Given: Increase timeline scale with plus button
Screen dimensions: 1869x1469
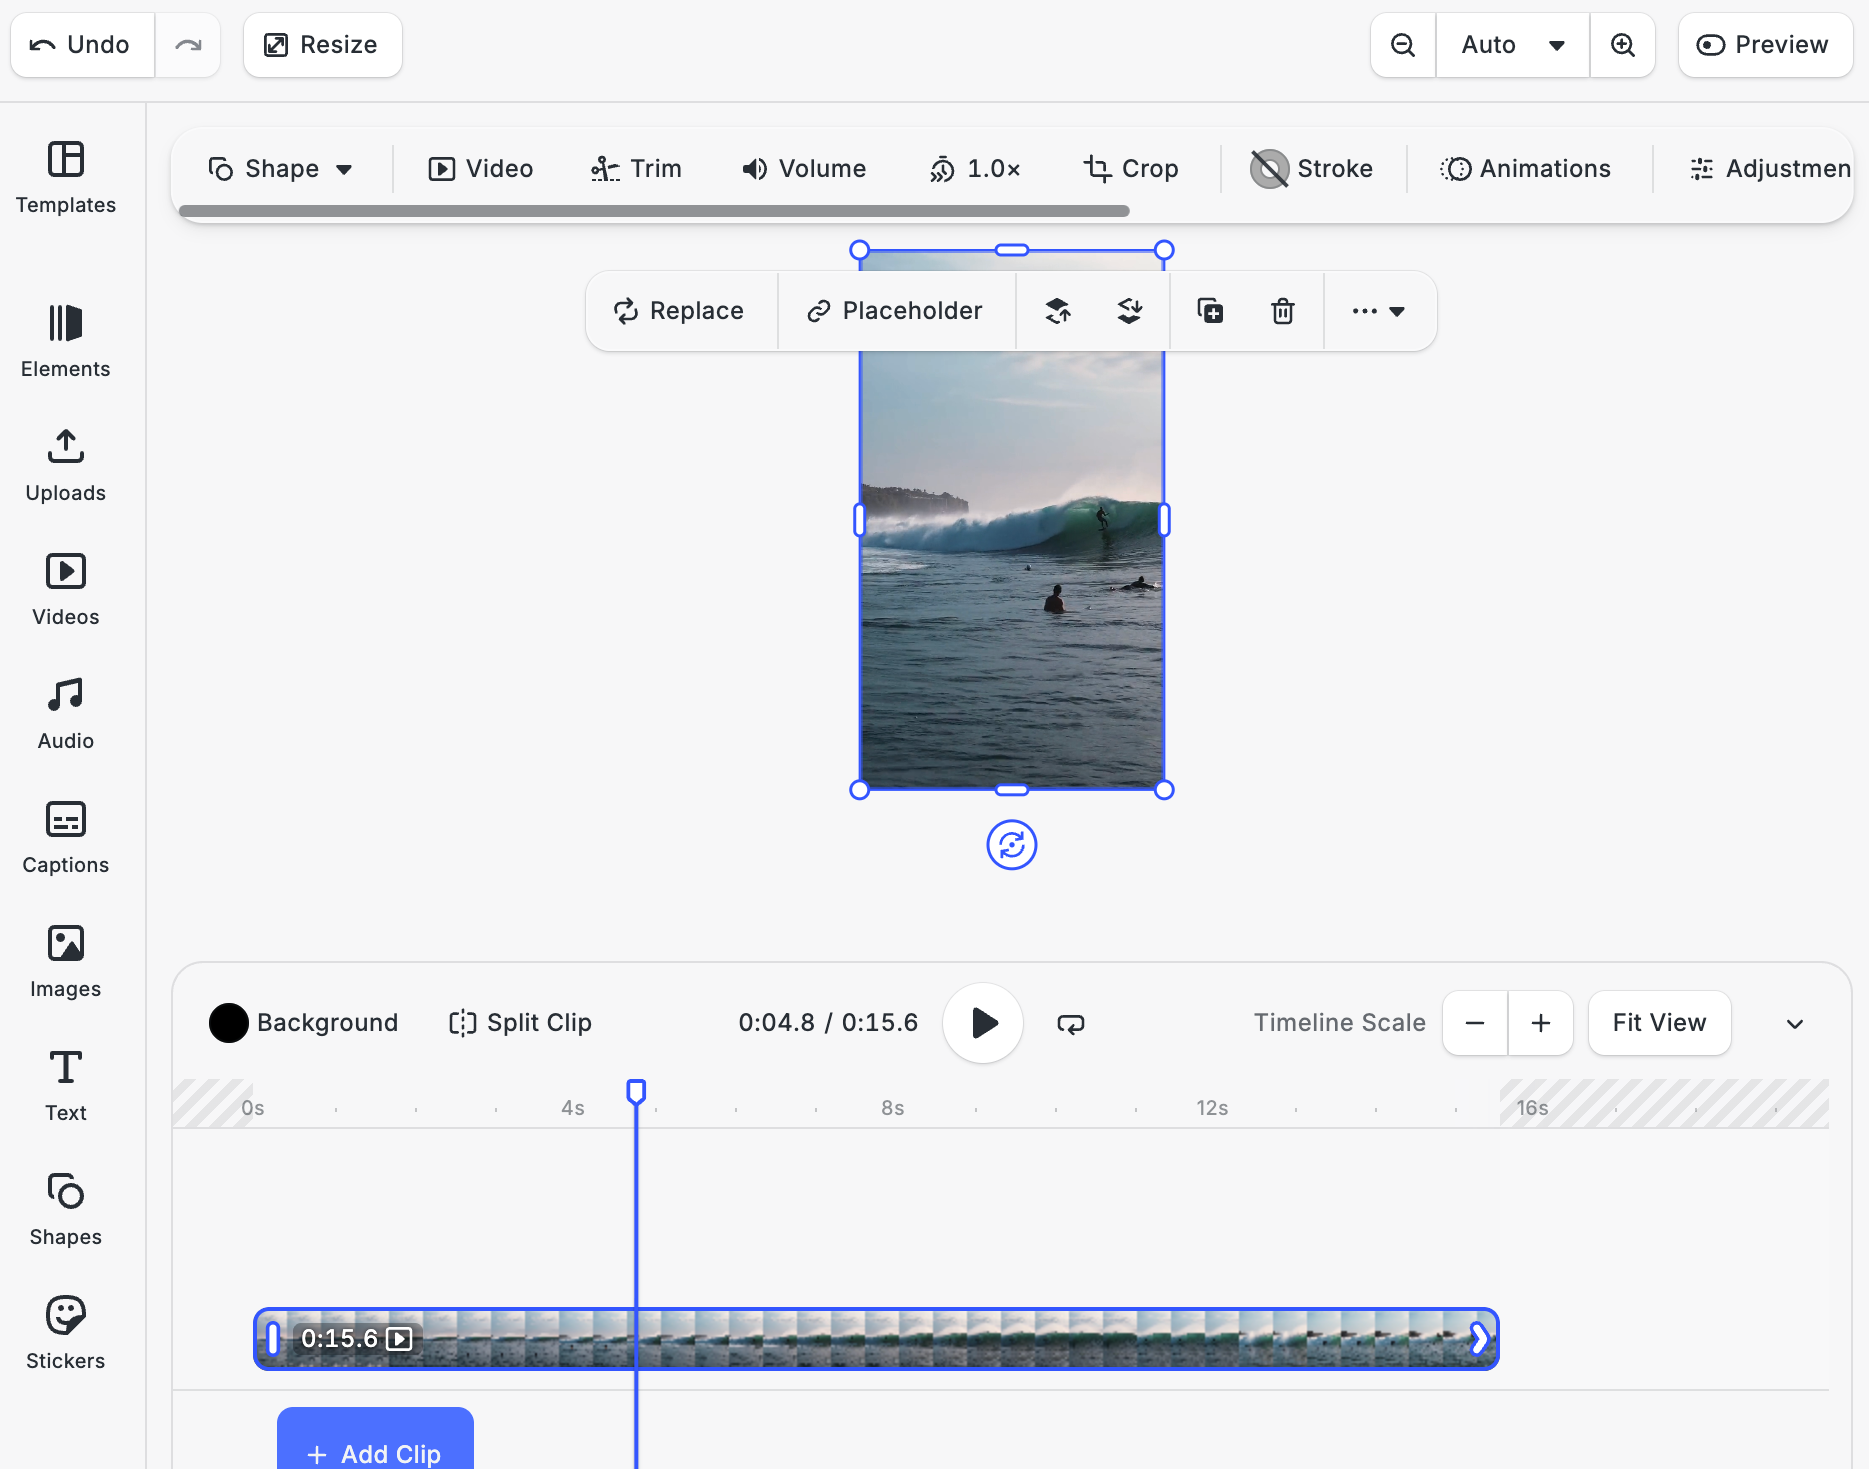Looking at the screenshot, I should click(1541, 1023).
